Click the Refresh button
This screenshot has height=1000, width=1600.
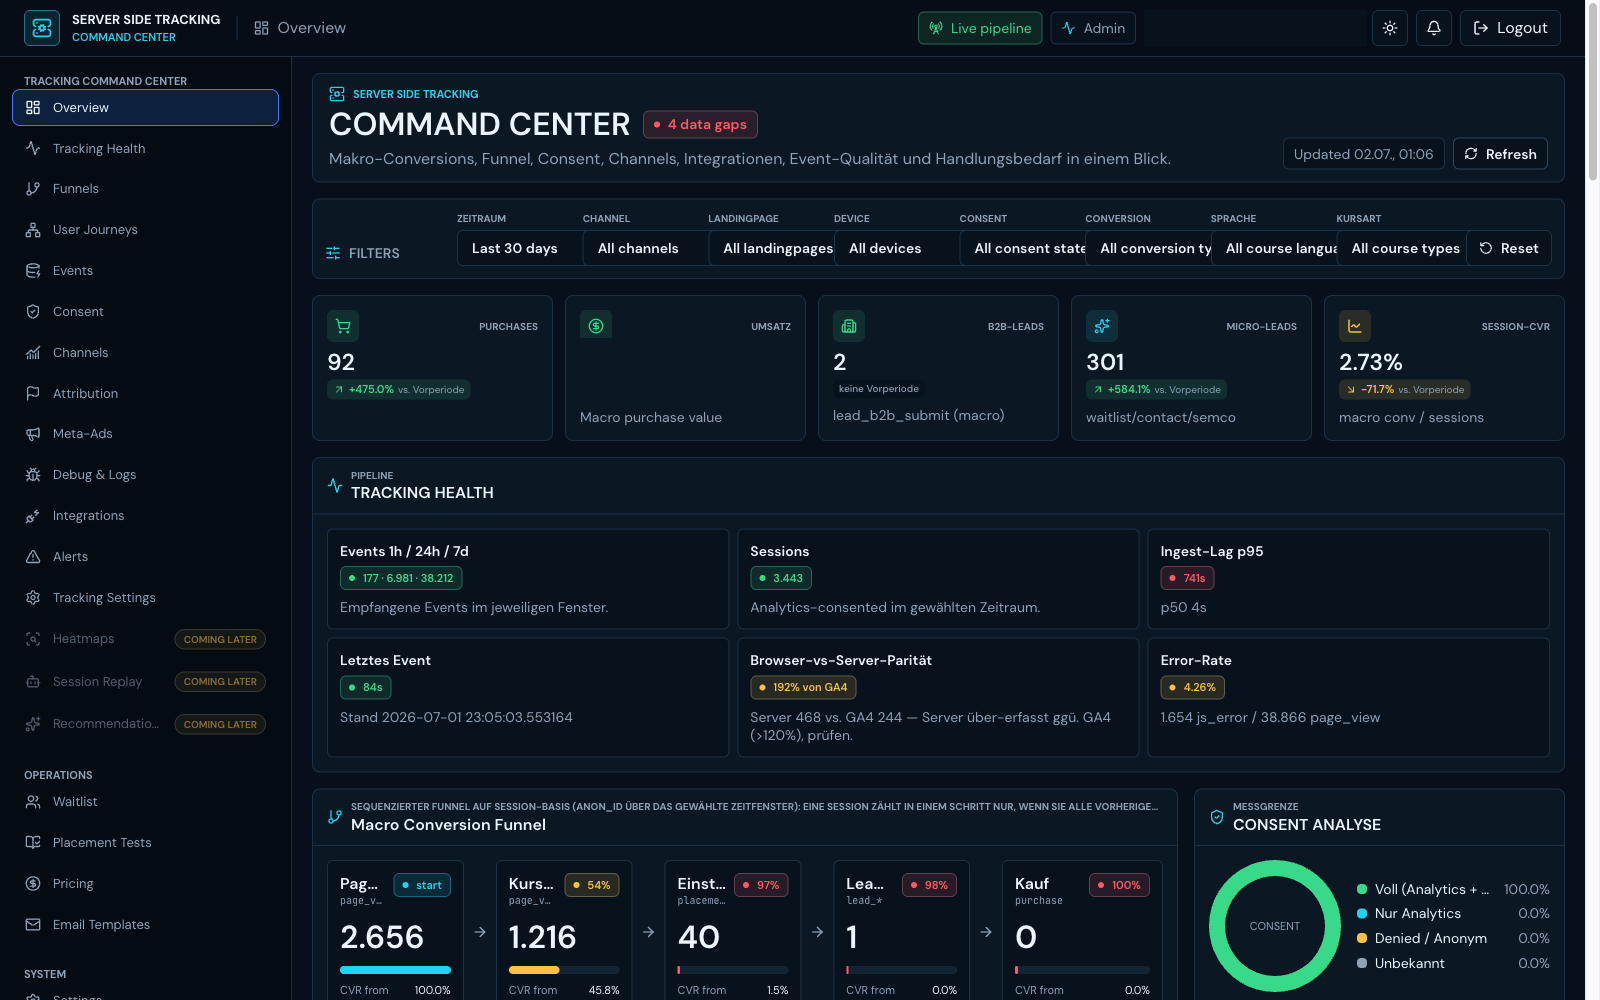(1500, 154)
